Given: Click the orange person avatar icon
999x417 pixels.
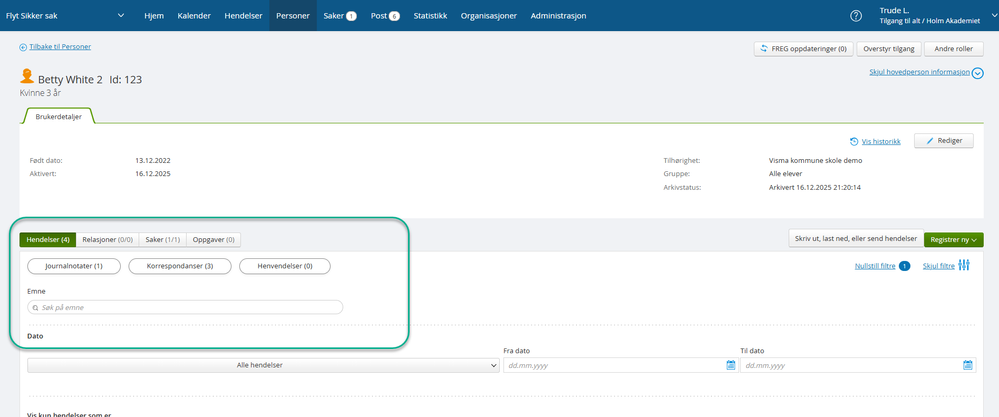Looking at the screenshot, I should click(x=27, y=77).
